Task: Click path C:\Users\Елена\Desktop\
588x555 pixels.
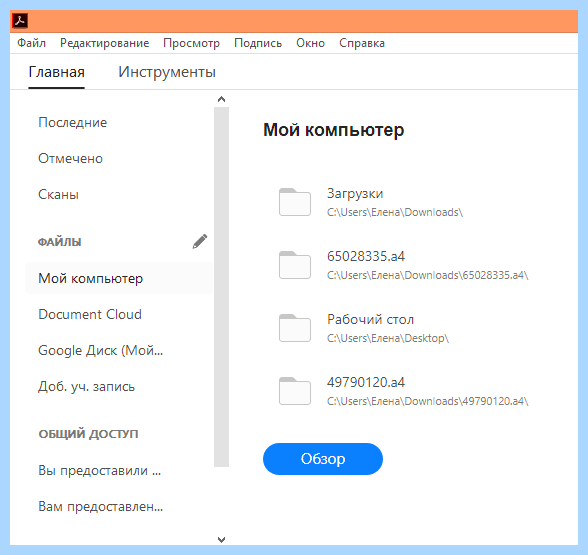Action: [388, 339]
